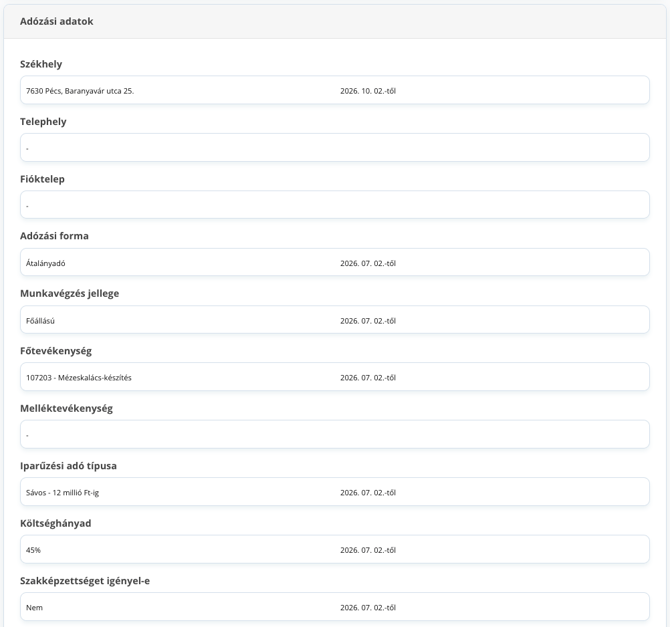Click the Nem value
Image resolution: width=670 pixels, height=627 pixels.
34,608
